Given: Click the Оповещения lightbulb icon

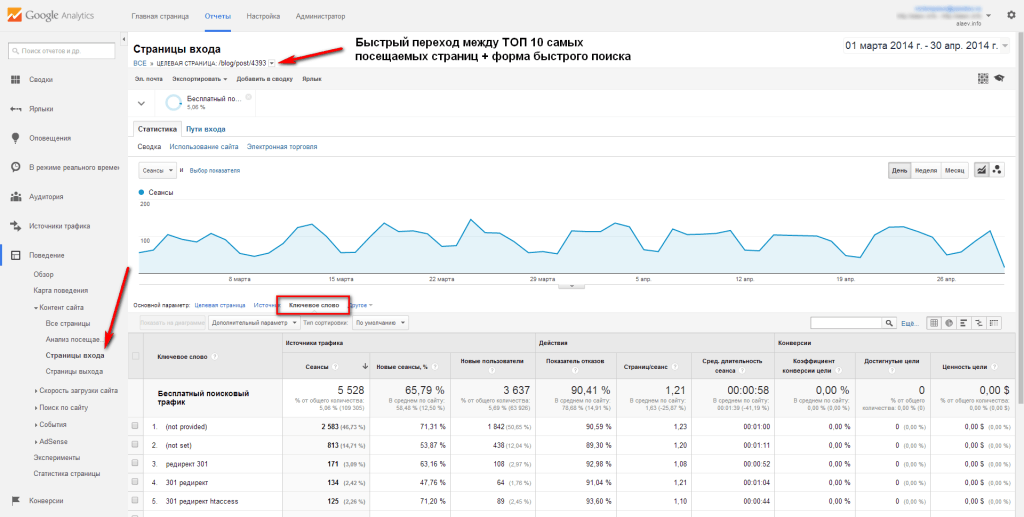Looking at the screenshot, I should pos(15,138).
